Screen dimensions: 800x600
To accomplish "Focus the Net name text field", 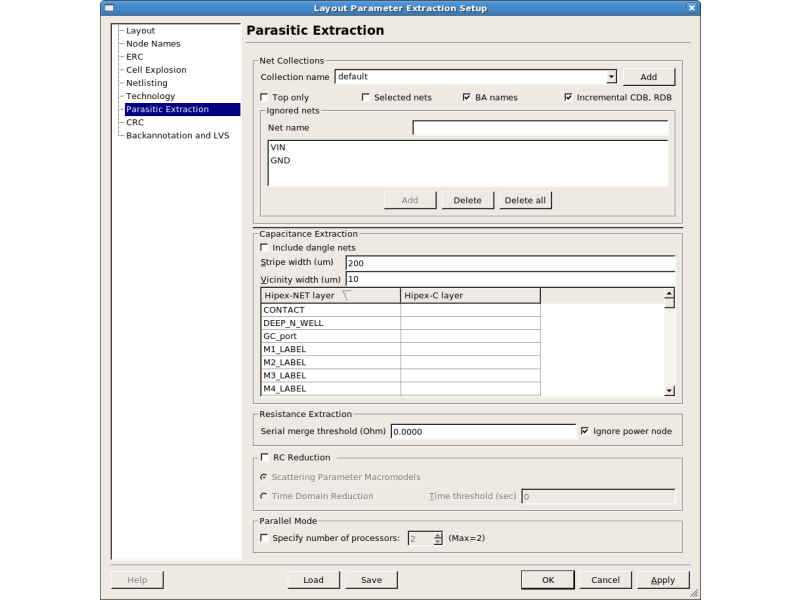I will point(540,128).
